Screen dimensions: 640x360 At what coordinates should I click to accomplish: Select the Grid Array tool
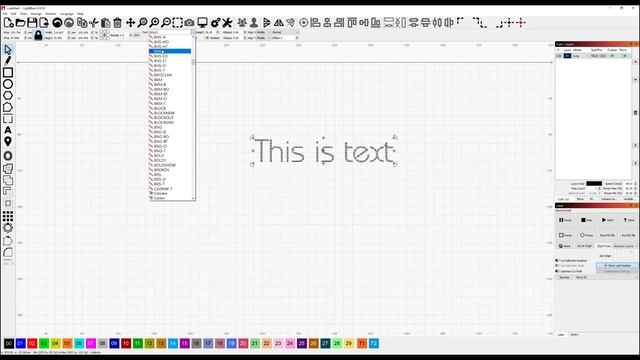click(x=8, y=216)
